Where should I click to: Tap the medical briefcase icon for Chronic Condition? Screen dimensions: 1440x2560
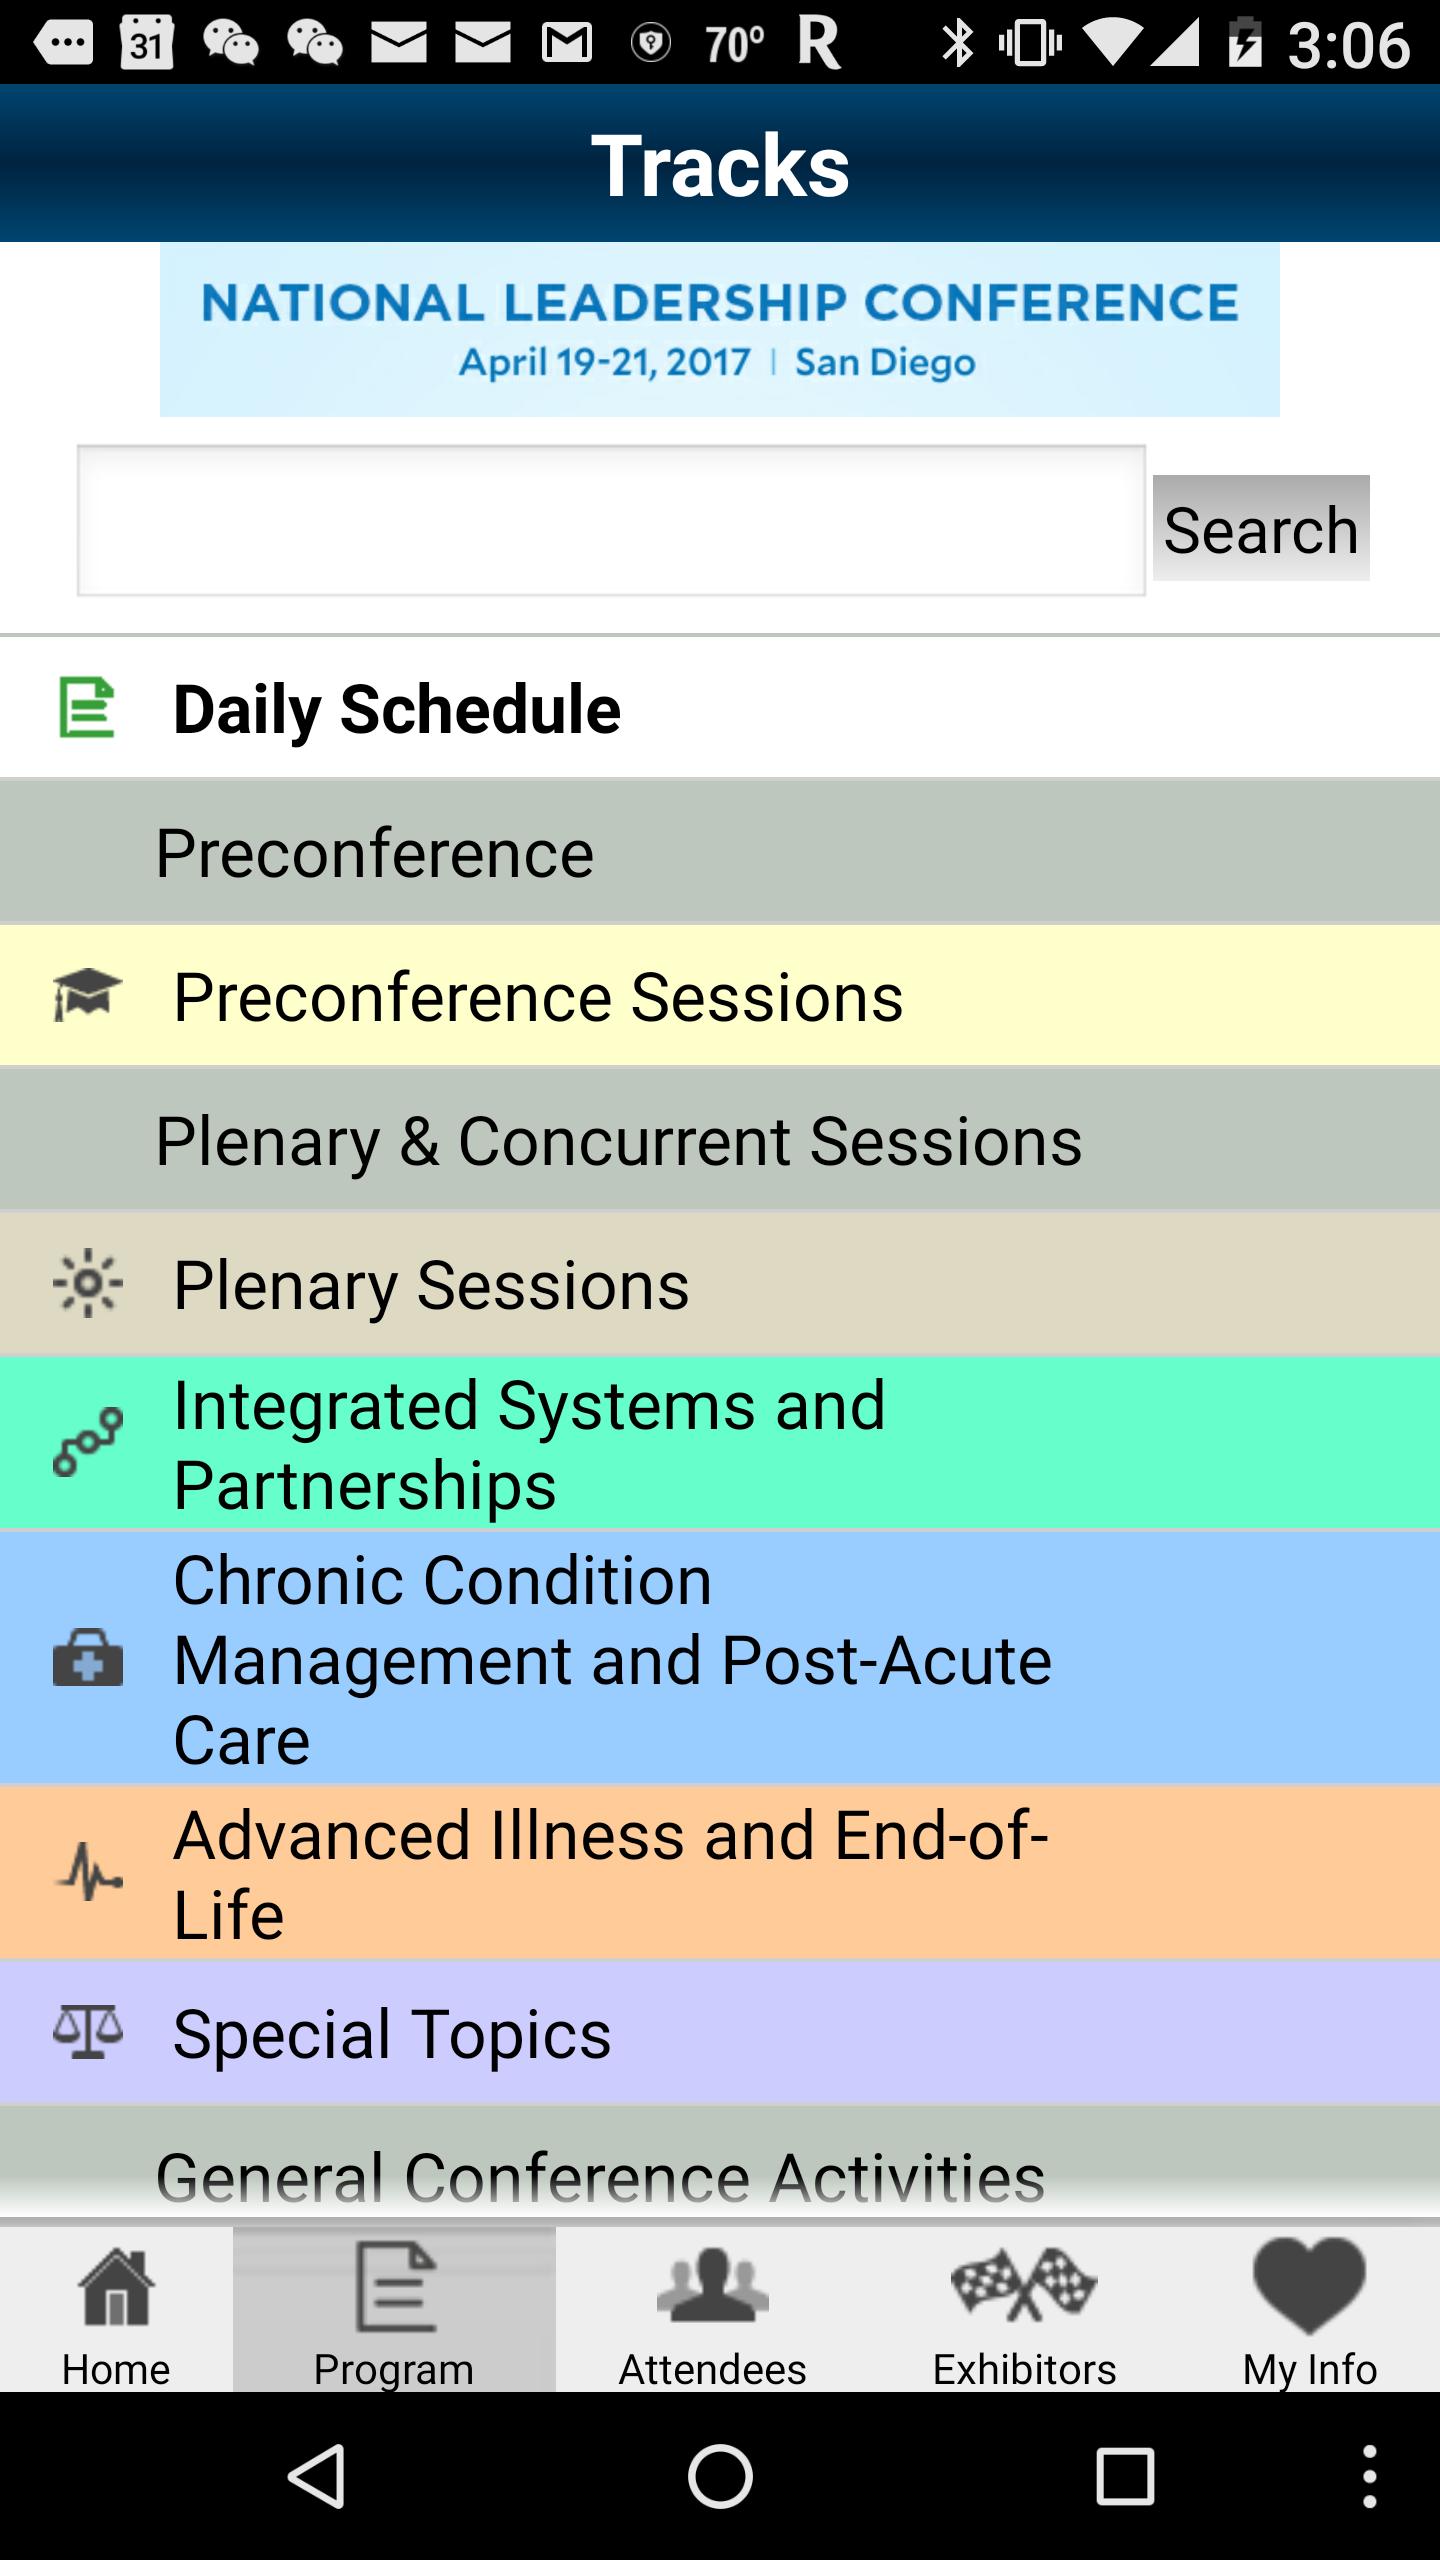(x=88, y=1658)
